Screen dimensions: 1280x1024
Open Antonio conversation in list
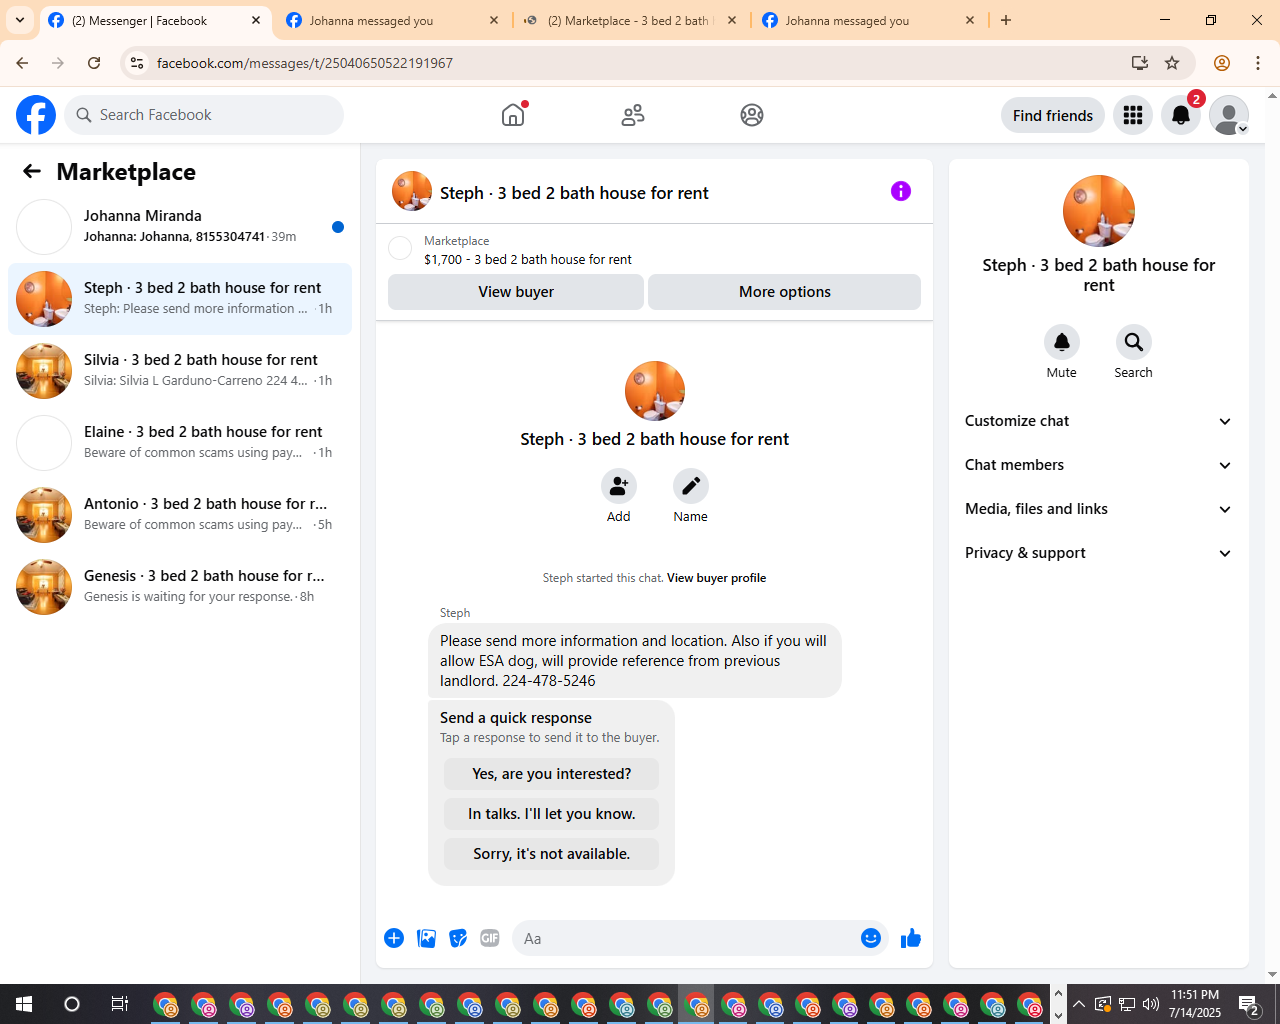(x=180, y=515)
